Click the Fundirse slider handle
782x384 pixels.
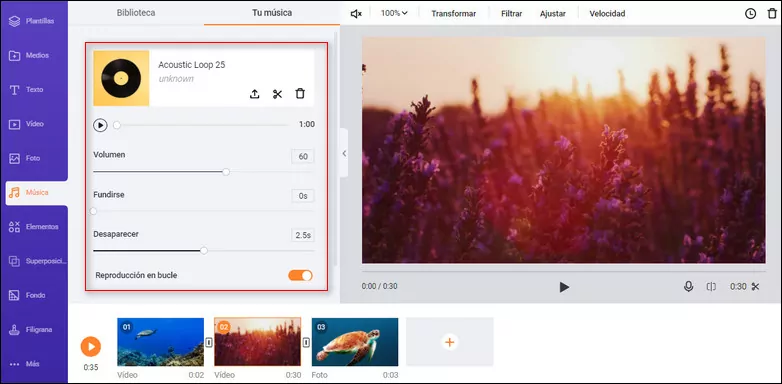coord(93,211)
